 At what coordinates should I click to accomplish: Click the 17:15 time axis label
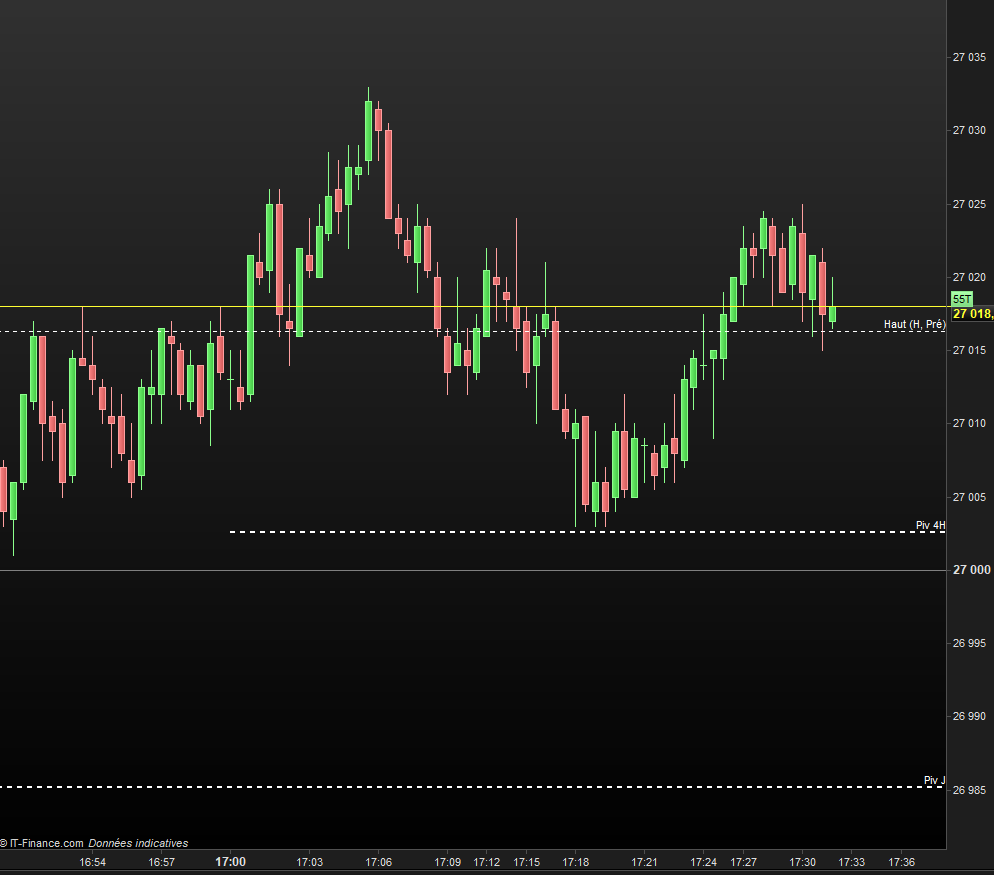click(527, 862)
